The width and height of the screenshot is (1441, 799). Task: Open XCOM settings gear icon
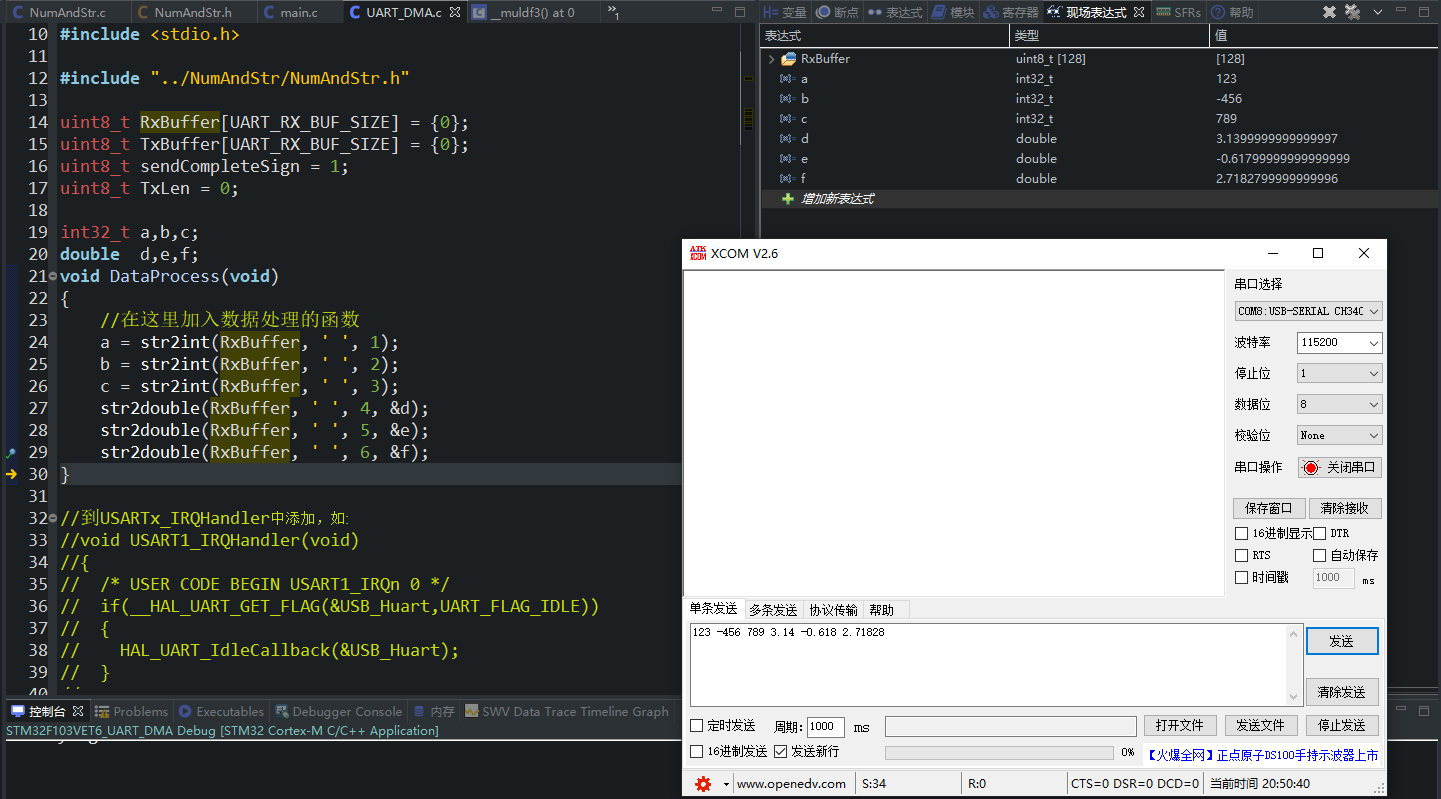[703, 784]
